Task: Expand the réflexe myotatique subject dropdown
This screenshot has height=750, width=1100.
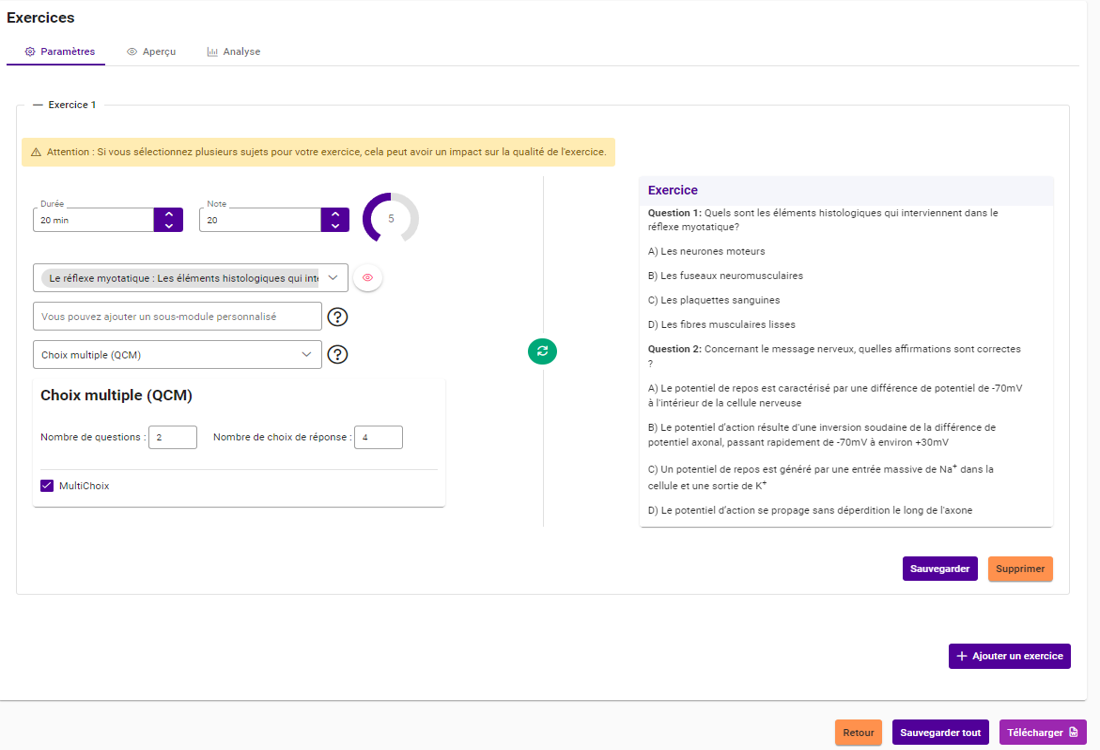Action: click(x=333, y=278)
